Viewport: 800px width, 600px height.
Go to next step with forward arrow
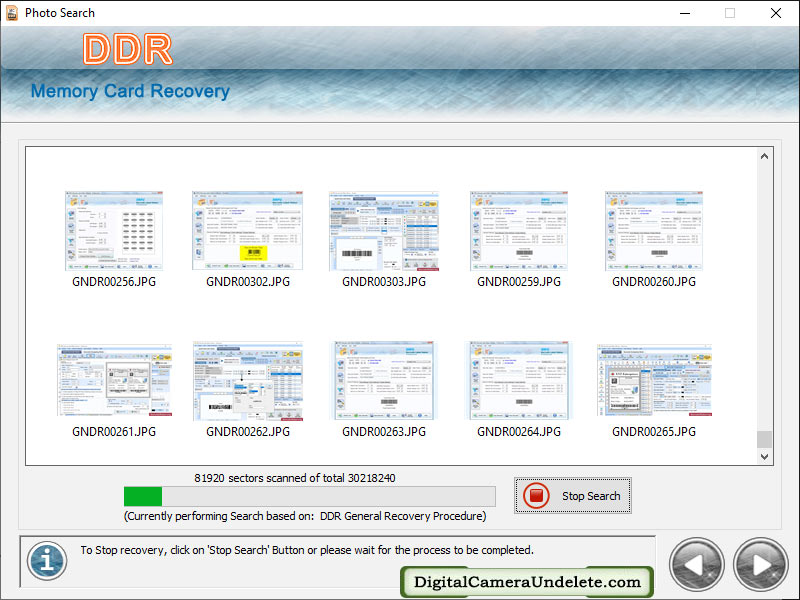click(x=761, y=564)
